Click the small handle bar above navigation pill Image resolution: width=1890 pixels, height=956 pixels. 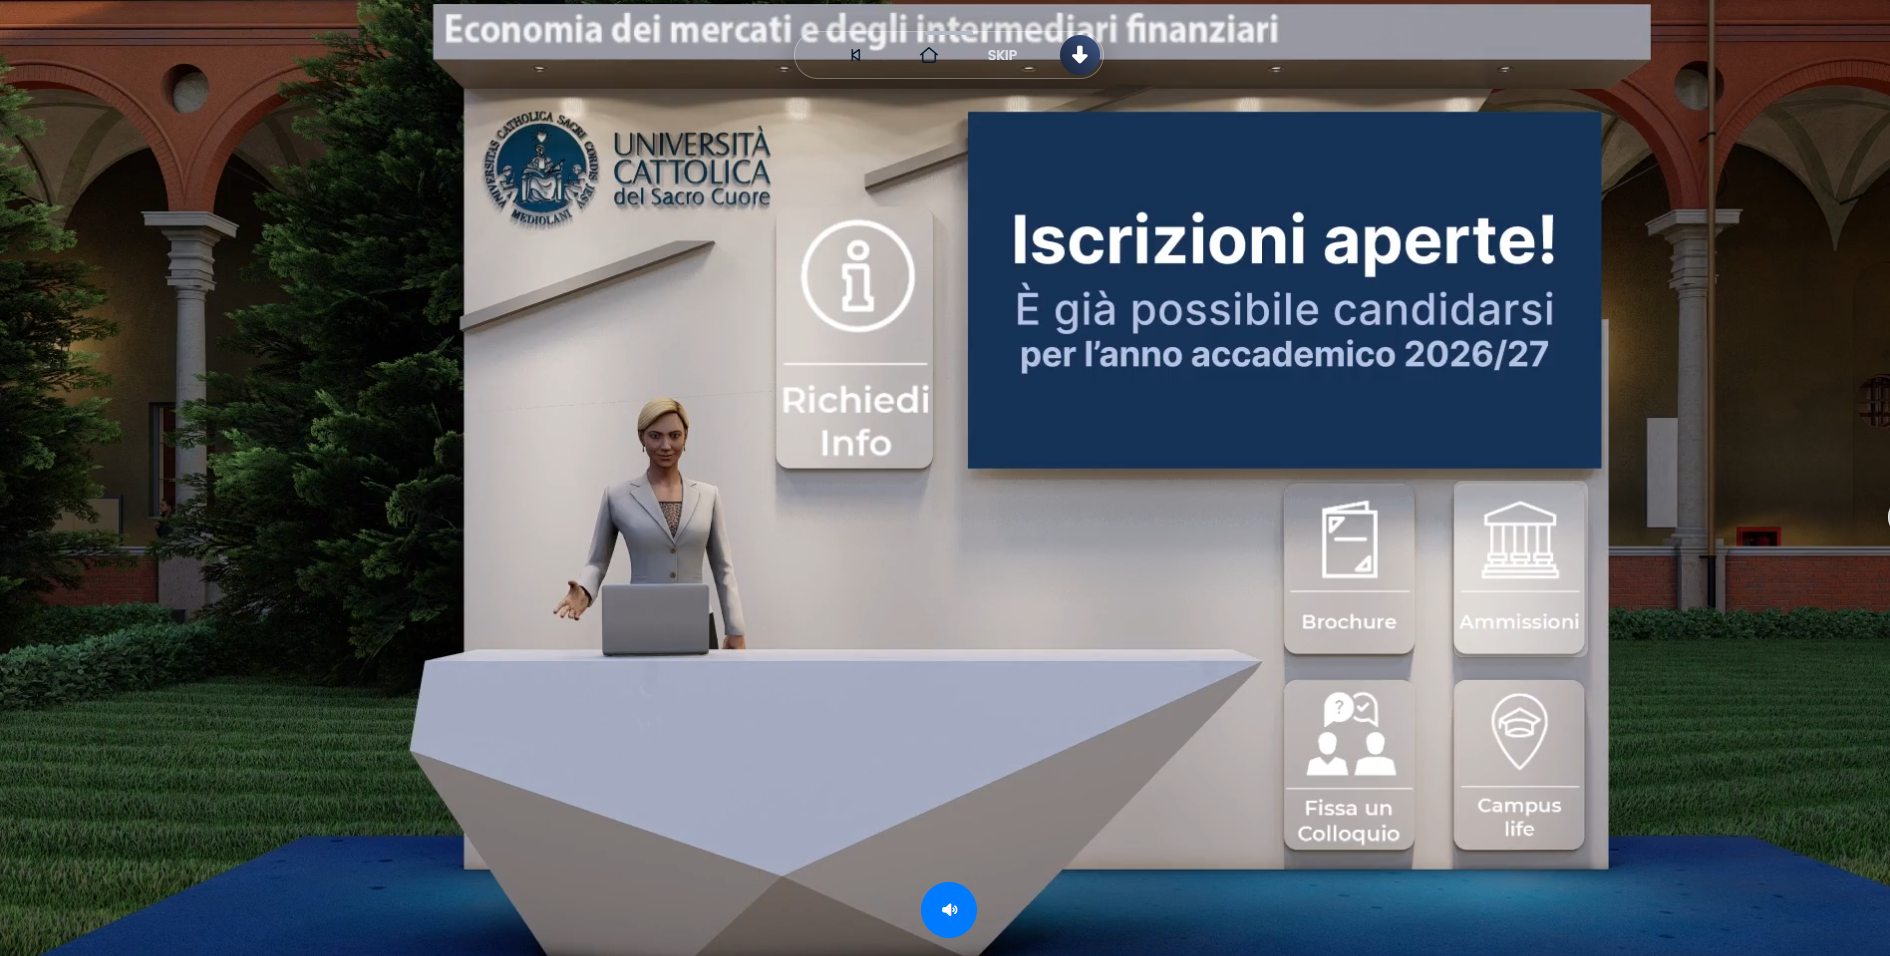[948, 35]
